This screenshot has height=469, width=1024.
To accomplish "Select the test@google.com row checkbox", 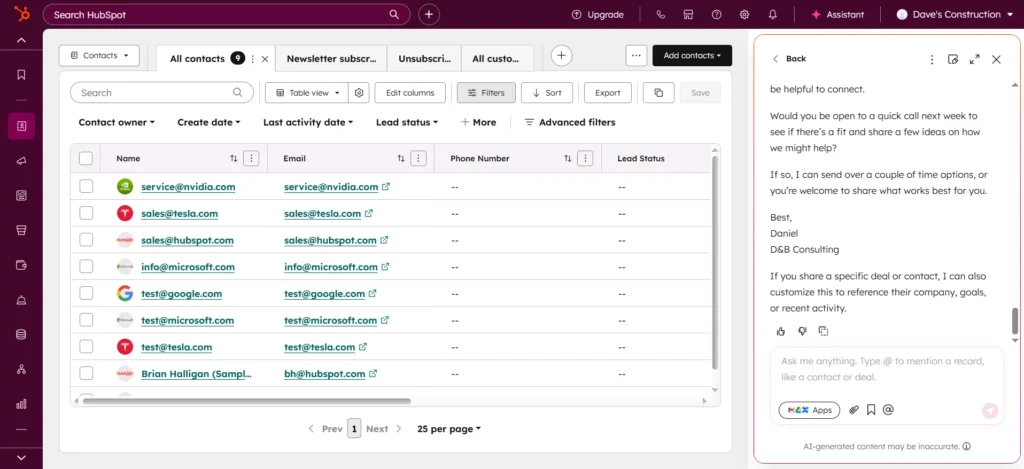I will 86,293.
